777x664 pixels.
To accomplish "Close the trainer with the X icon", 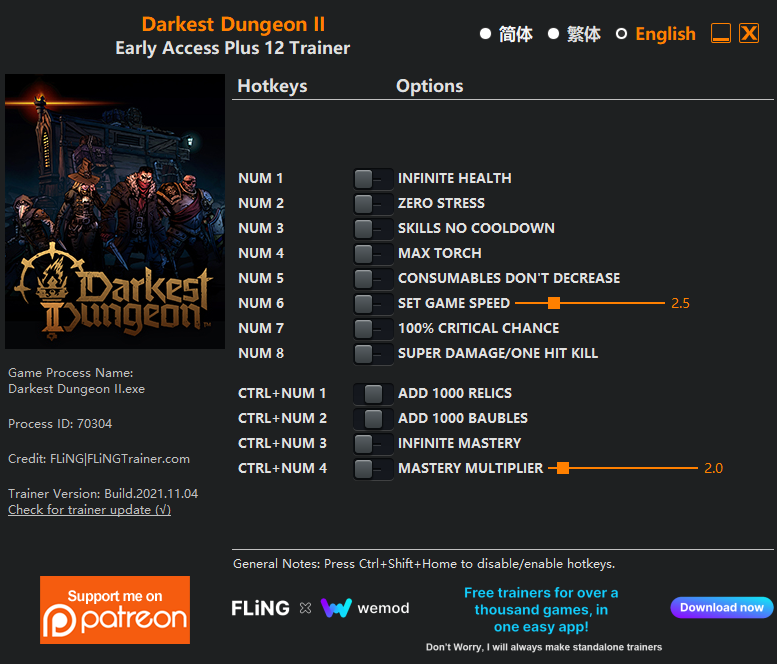I will (x=749, y=33).
